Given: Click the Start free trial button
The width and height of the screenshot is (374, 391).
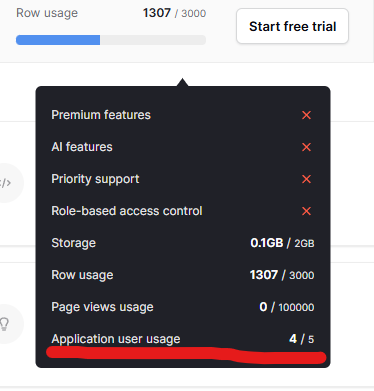Looking at the screenshot, I should point(292,26).
